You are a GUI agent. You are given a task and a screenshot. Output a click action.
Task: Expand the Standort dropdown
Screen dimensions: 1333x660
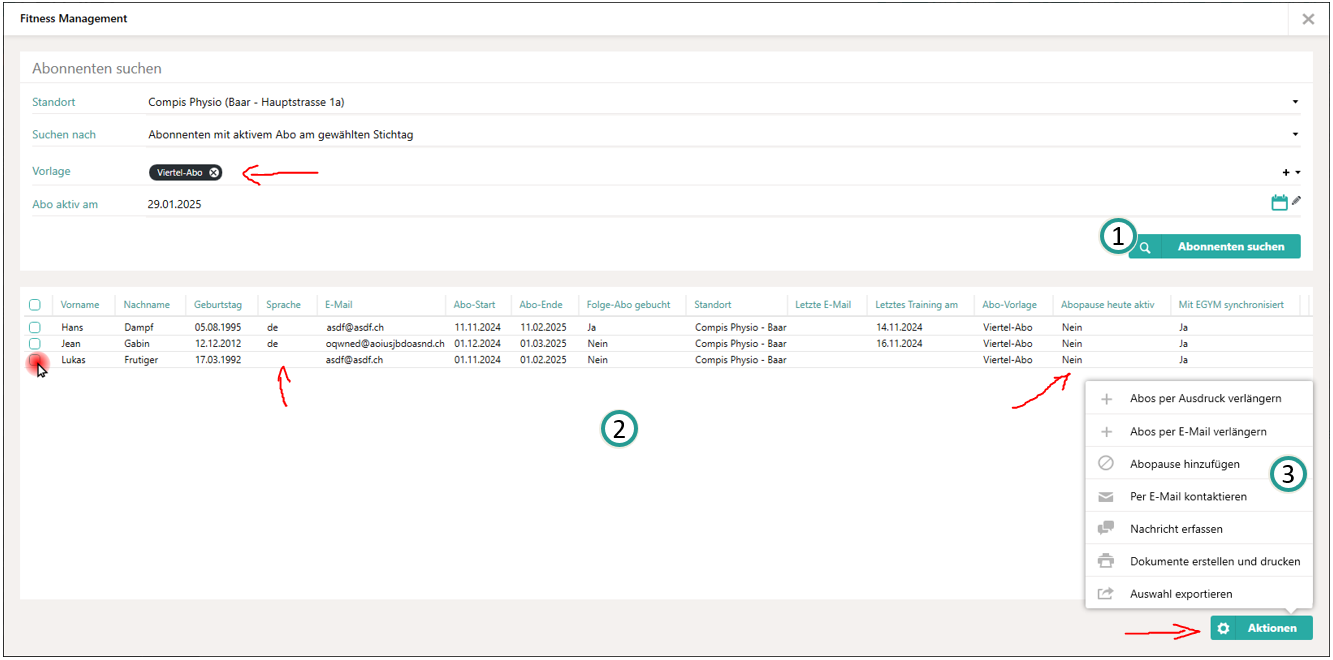pos(1295,102)
